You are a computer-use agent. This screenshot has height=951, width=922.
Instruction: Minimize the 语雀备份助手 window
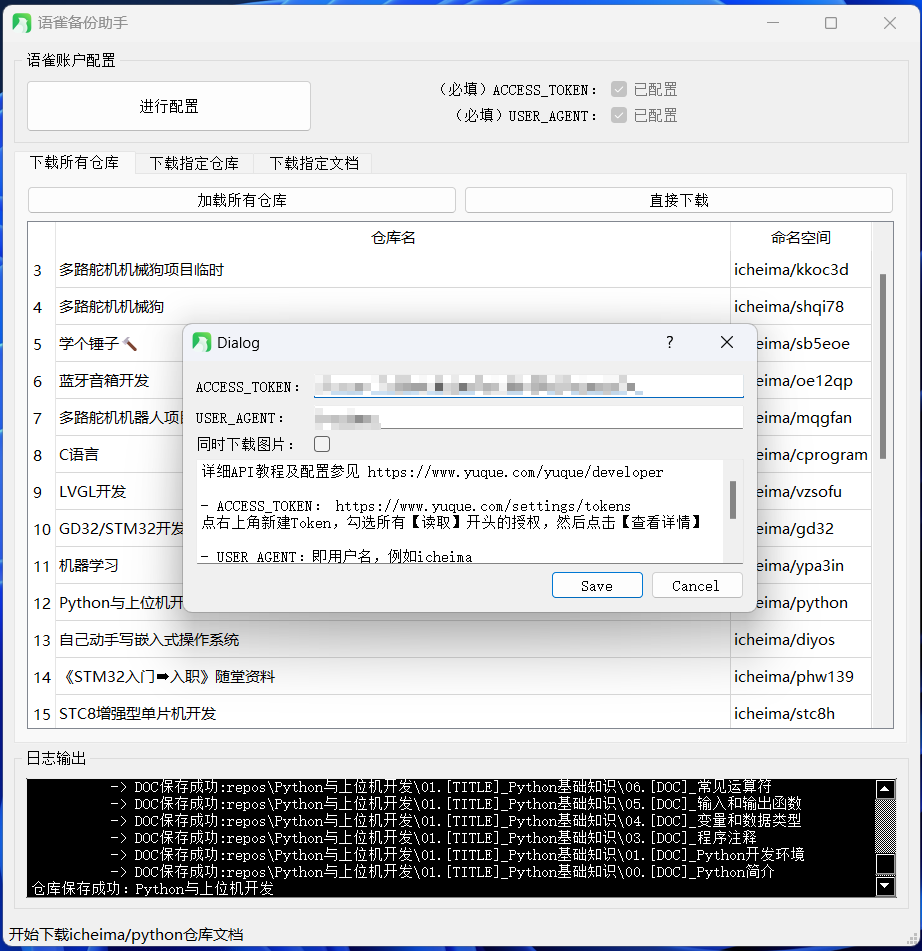point(773,22)
